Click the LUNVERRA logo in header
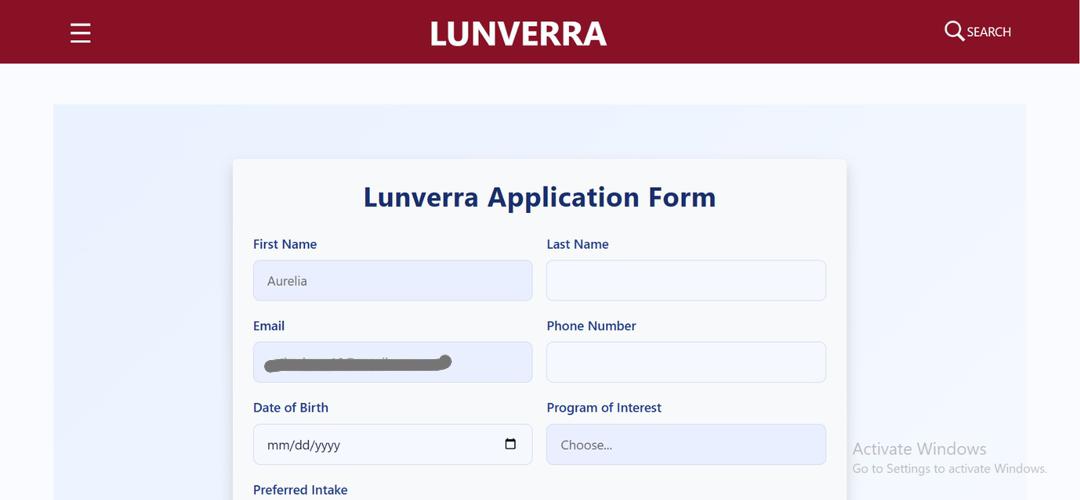Screen dimensions: 1080x500 [x=518, y=33]
